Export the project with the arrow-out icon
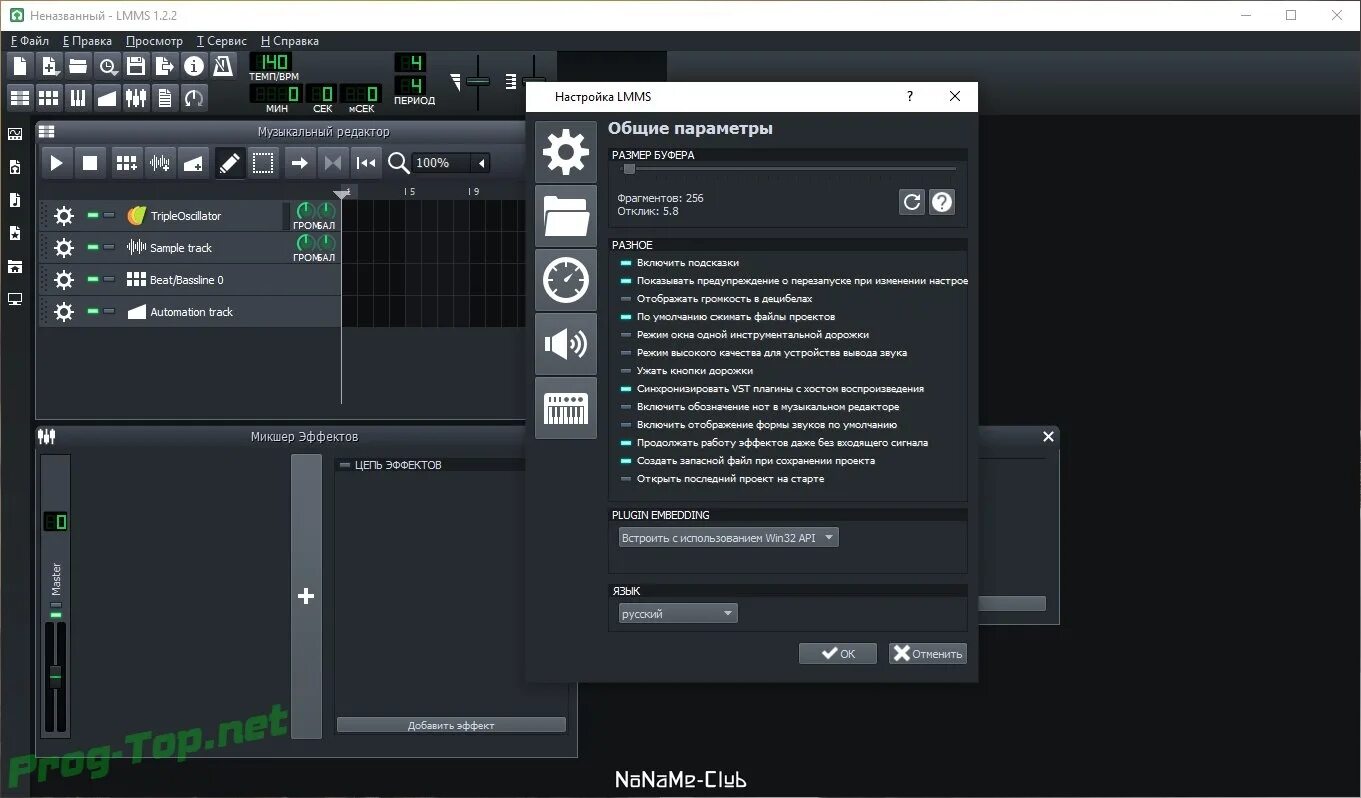Screen dimensions: 1361x798 pyautogui.click(x=165, y=66)
